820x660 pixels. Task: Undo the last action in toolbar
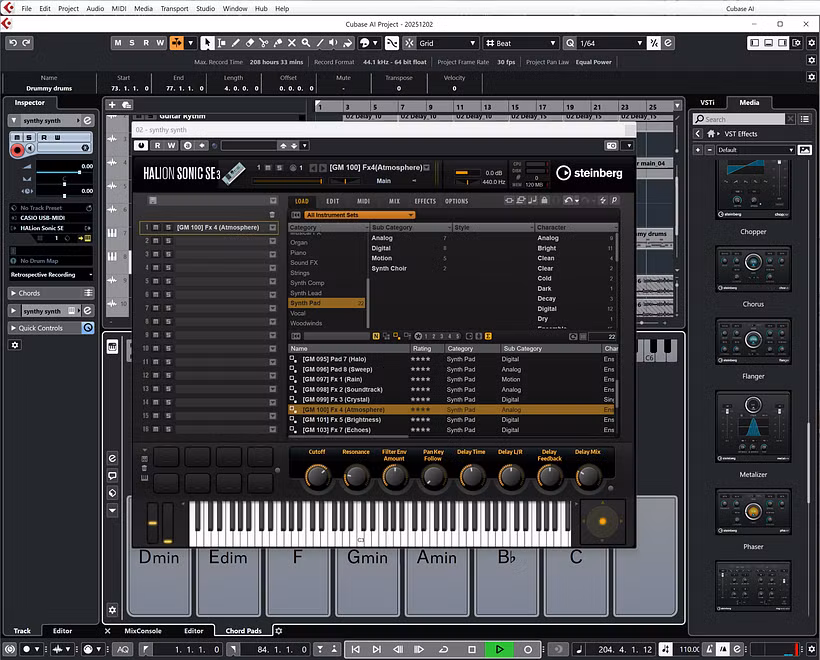point(13,43)
